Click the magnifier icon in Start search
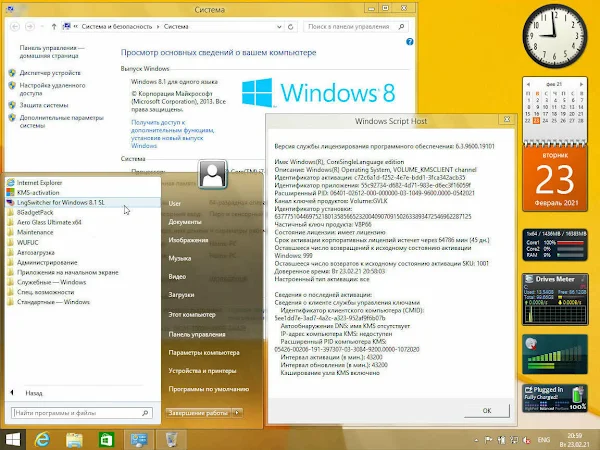The width and height of the screenshot is (600, 450). coord(145,413)
